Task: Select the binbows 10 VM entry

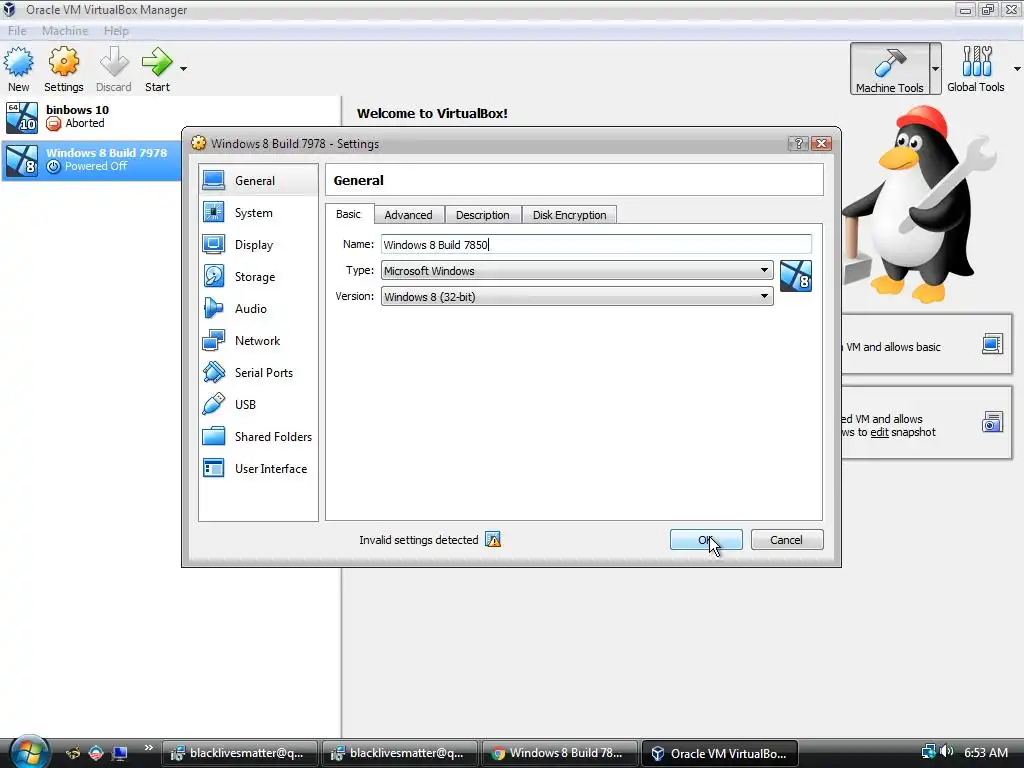Action: pos(171,117)
